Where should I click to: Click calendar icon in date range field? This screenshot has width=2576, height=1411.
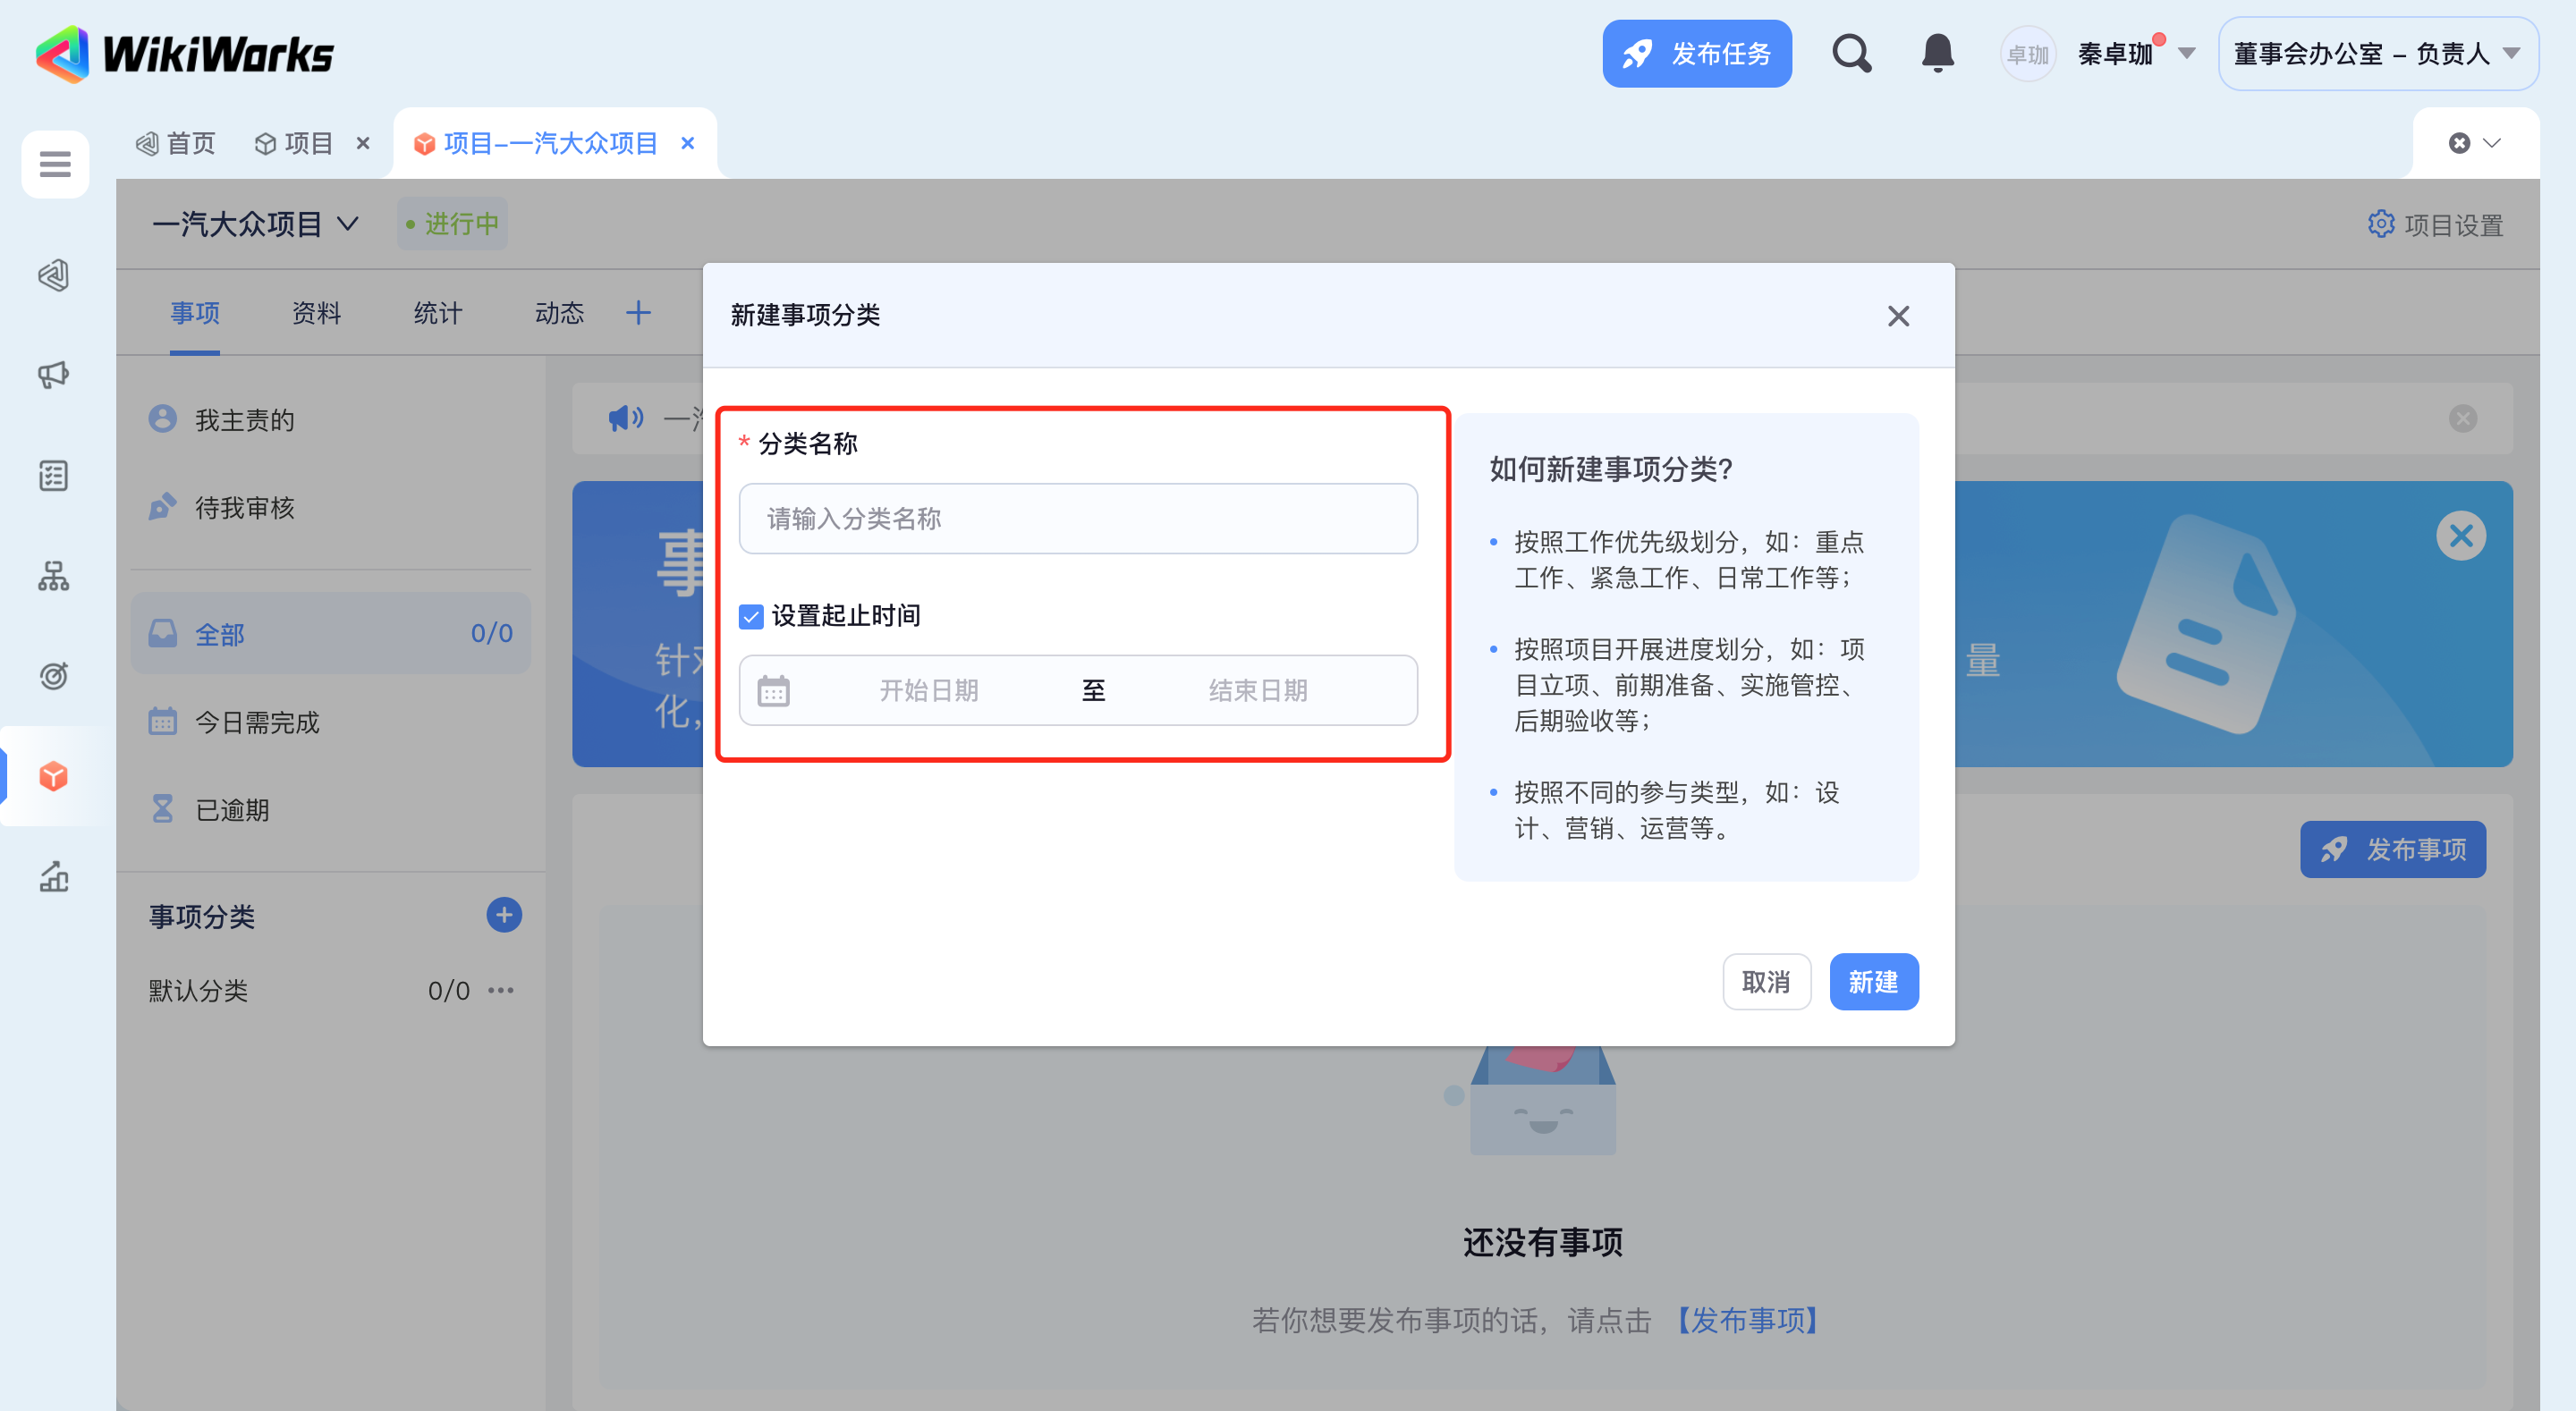(773, 690)
